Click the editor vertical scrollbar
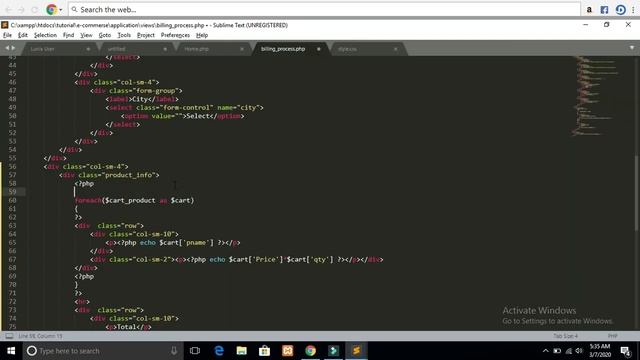 click(637, 193)
